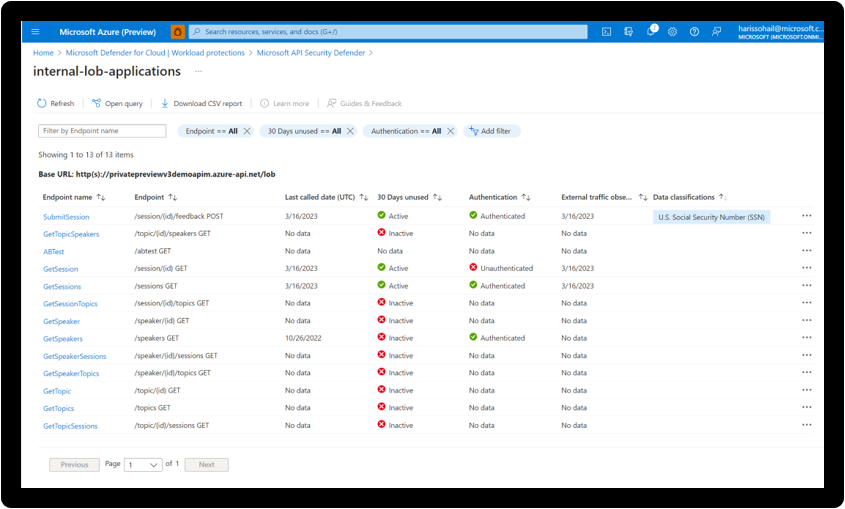Screen dimensions: 845x509
Task: Open the portal settings gear
Action: pos(673,32)
